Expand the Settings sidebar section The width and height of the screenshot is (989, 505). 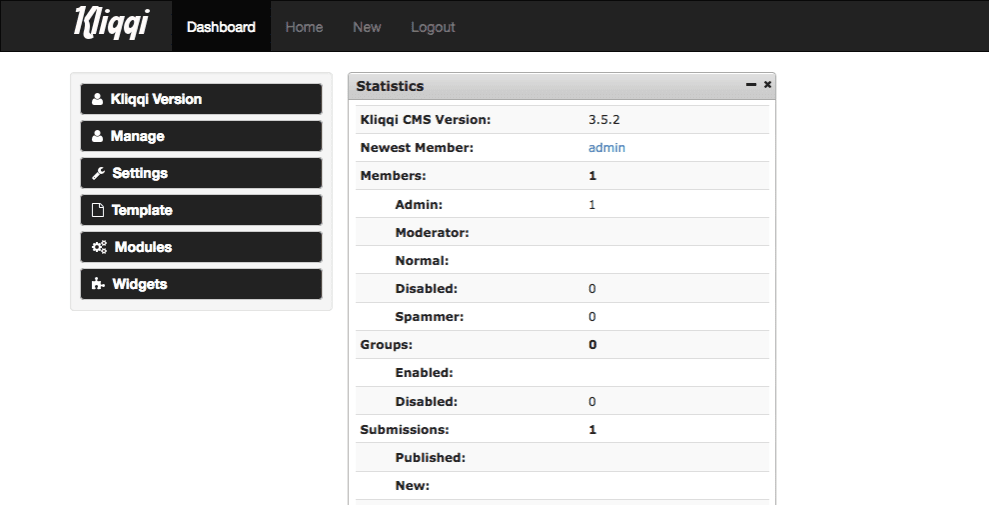(201, 173)
